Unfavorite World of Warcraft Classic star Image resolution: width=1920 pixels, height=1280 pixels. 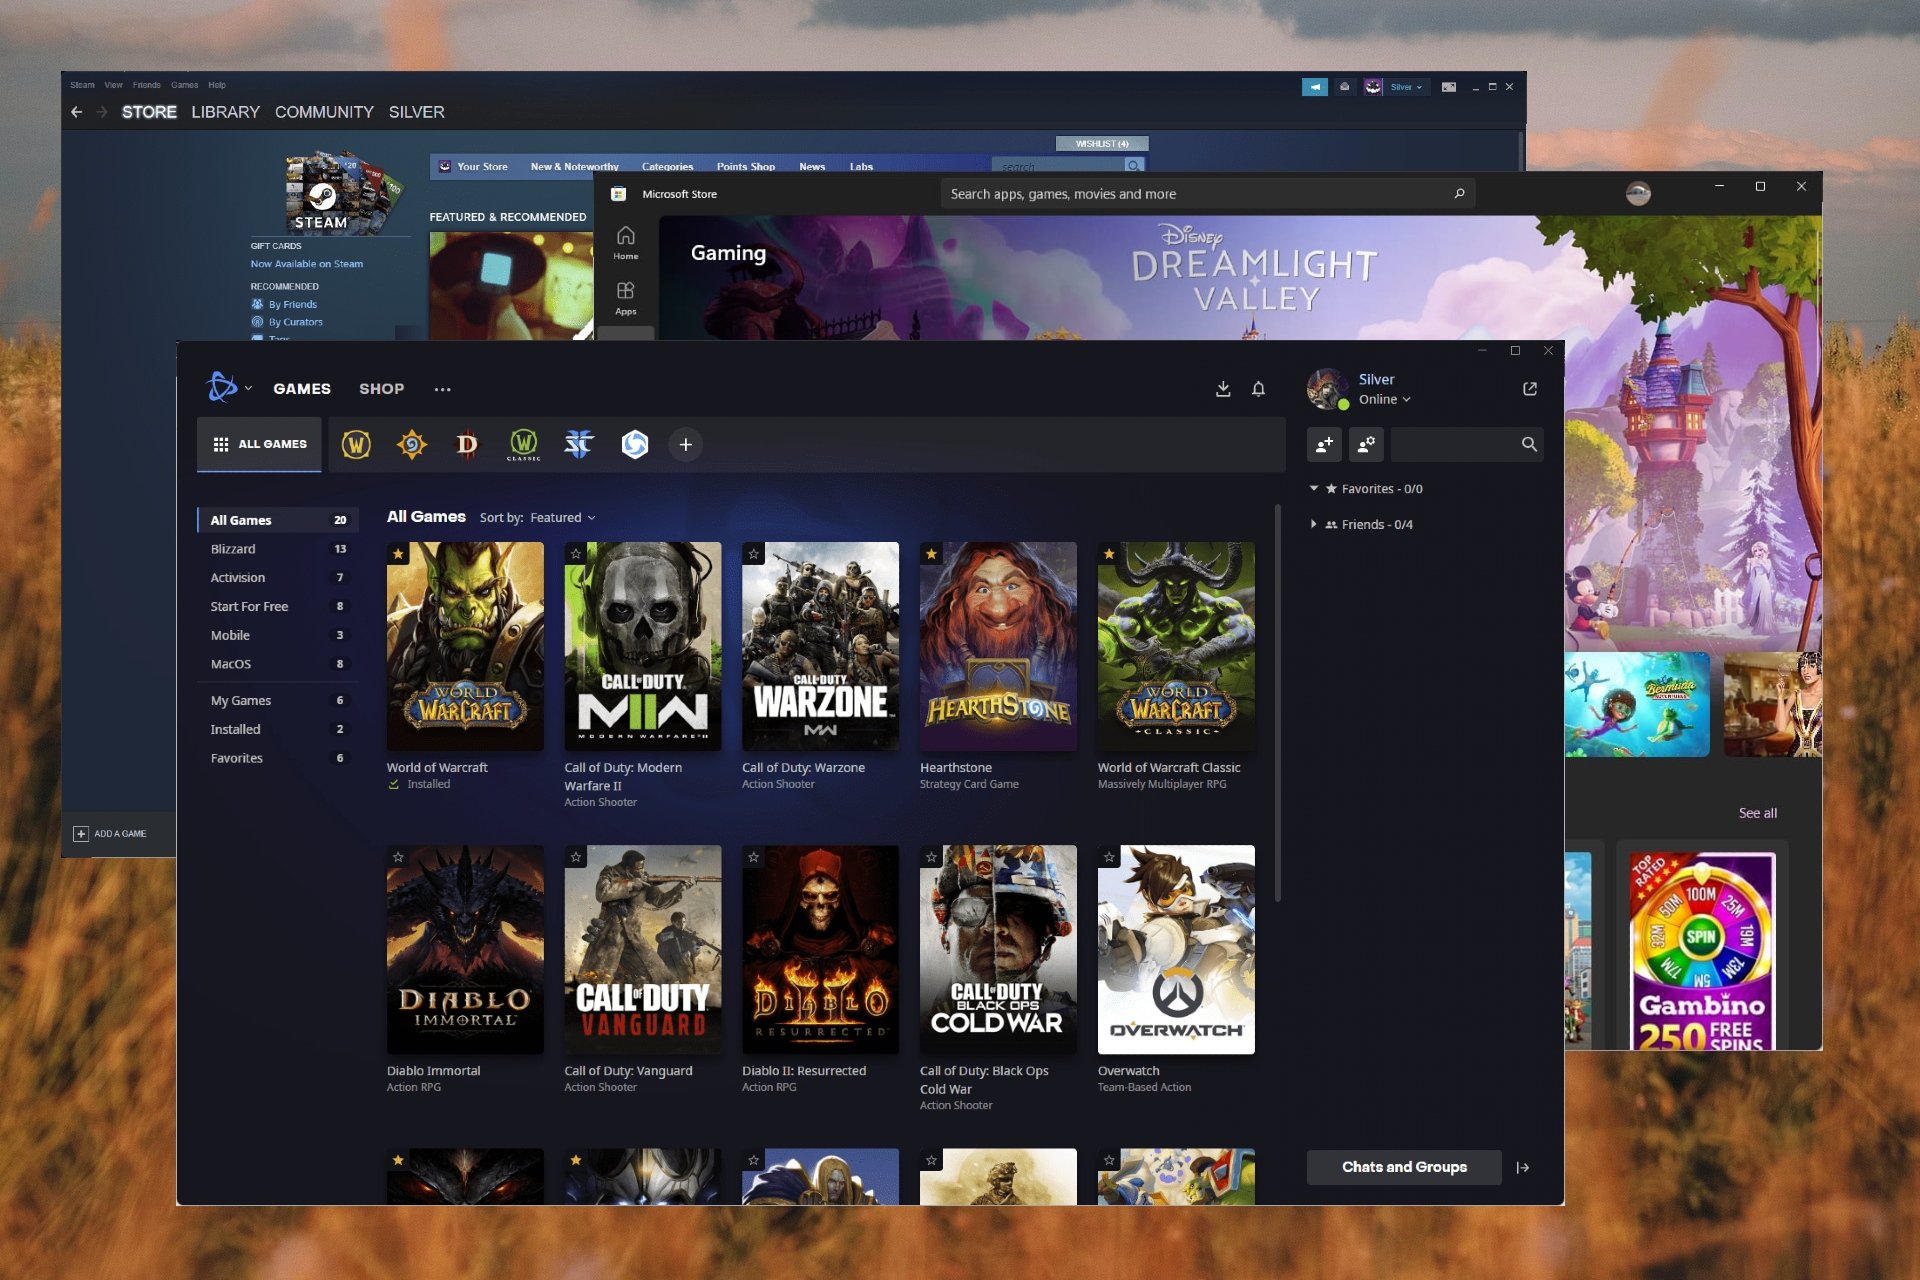[x=1109, y=554]
